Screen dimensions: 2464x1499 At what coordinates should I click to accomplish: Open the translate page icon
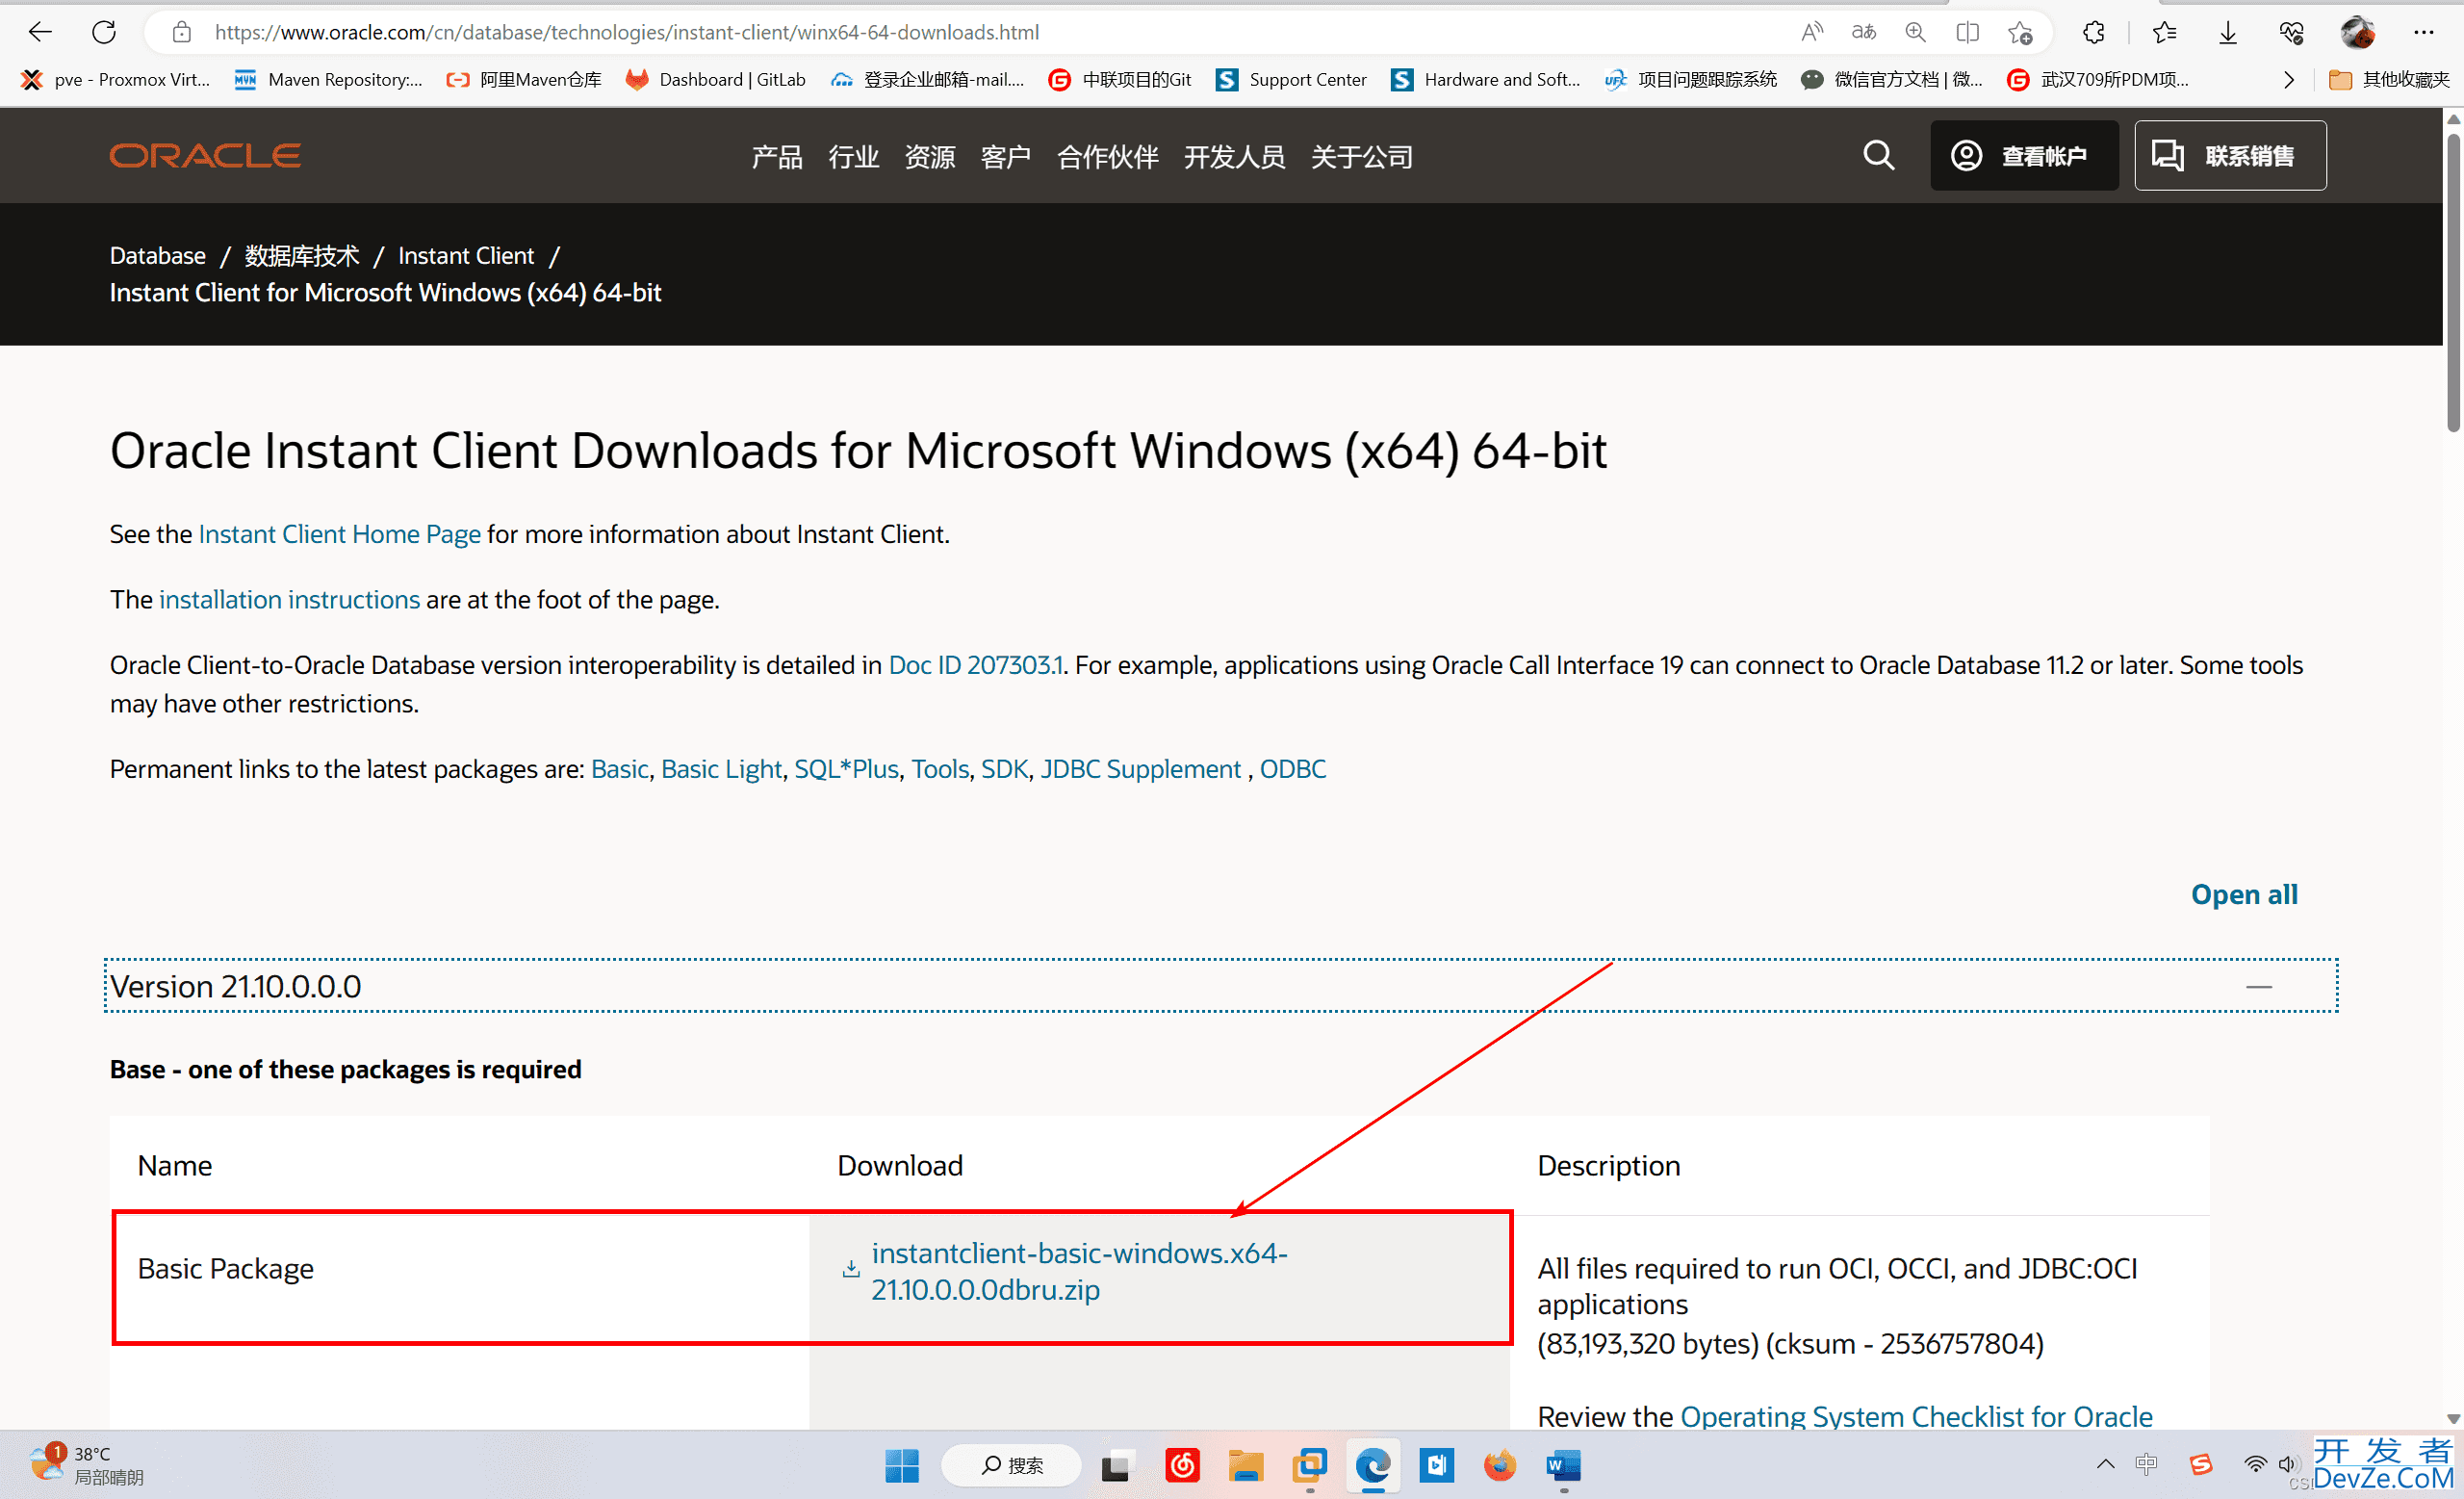click(1864, 32)
